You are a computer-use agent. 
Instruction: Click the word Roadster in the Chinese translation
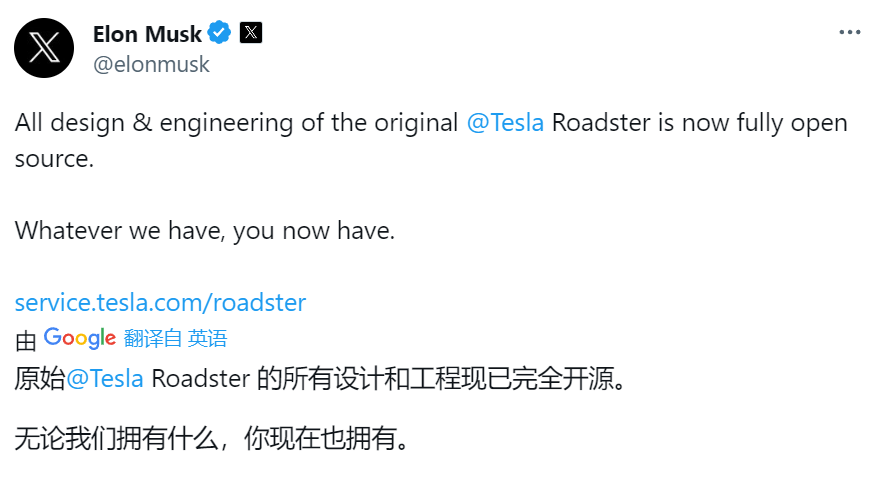tap(201, 379)
